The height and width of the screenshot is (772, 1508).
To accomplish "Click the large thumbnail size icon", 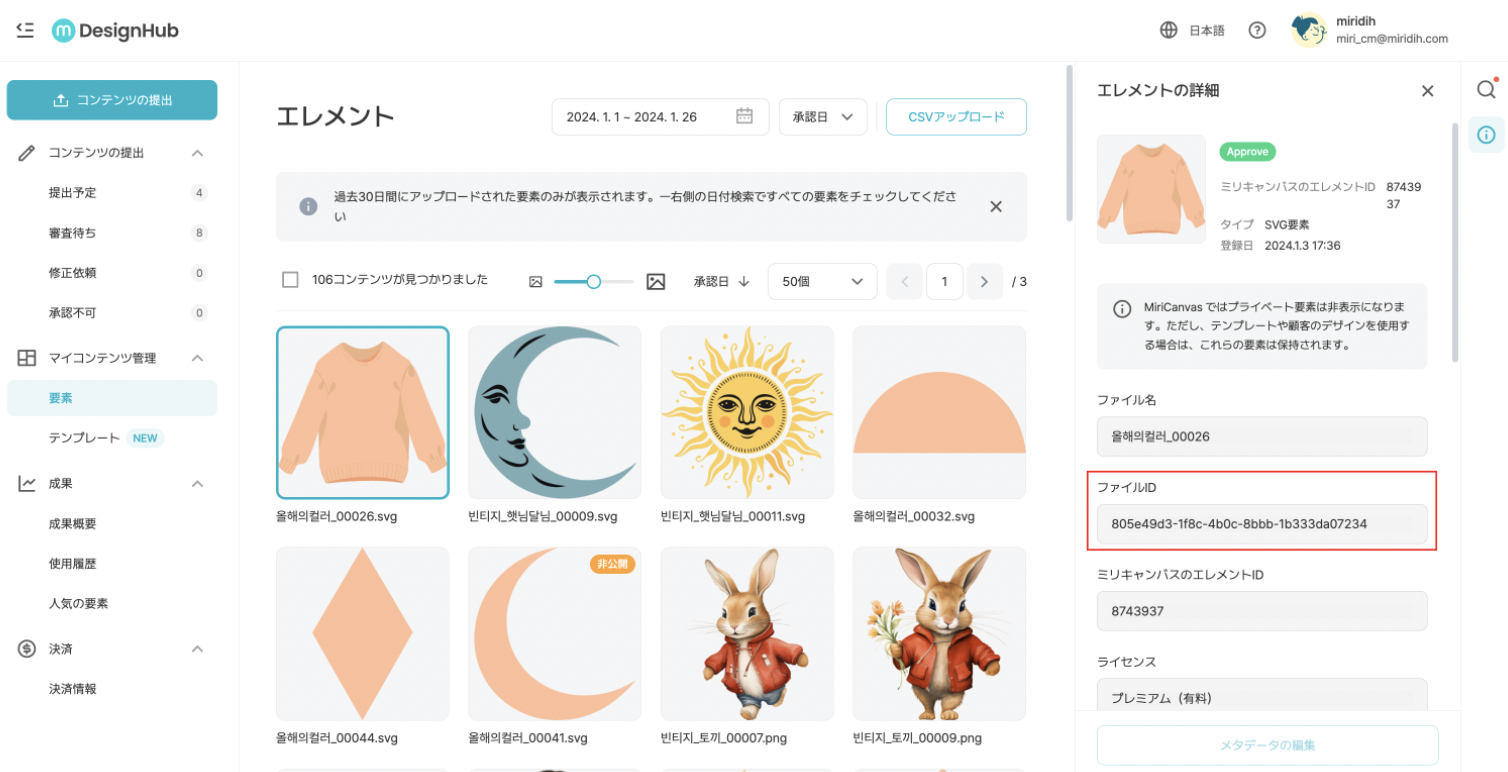I will [656, 282].
